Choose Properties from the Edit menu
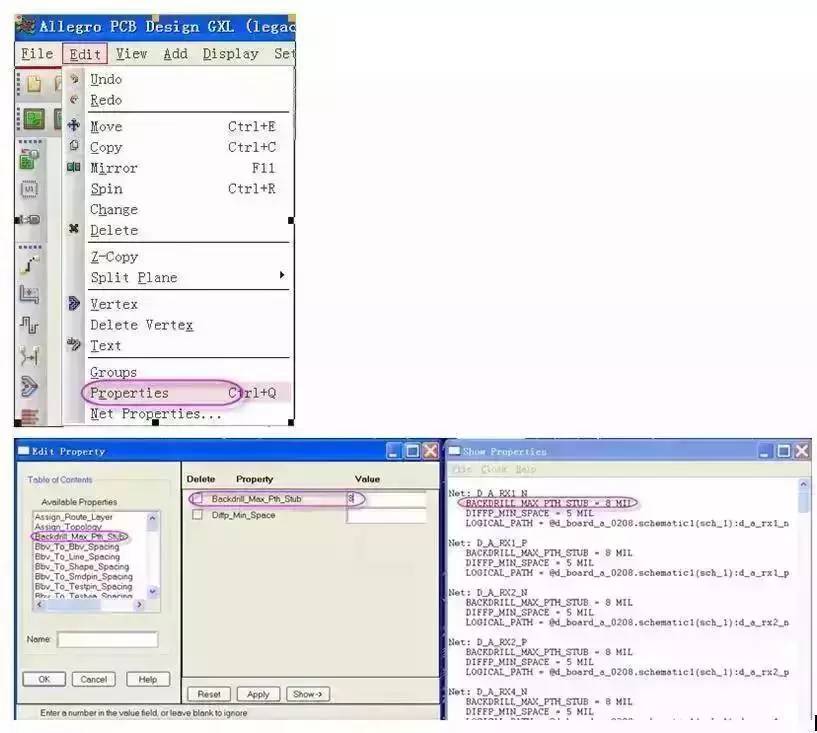 point(129,393)
